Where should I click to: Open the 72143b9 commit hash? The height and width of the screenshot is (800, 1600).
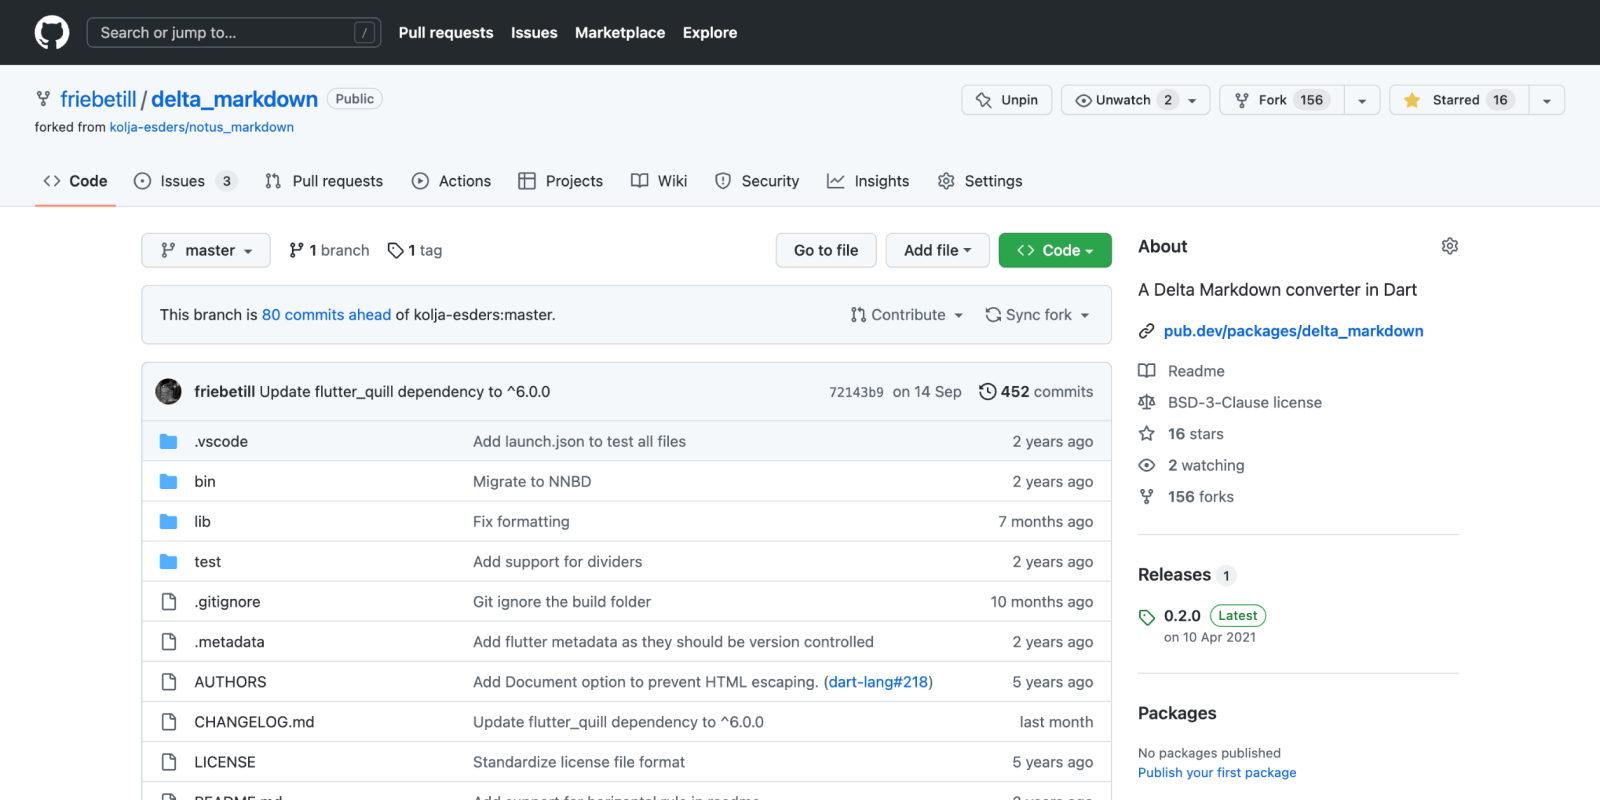pos(856,392)
